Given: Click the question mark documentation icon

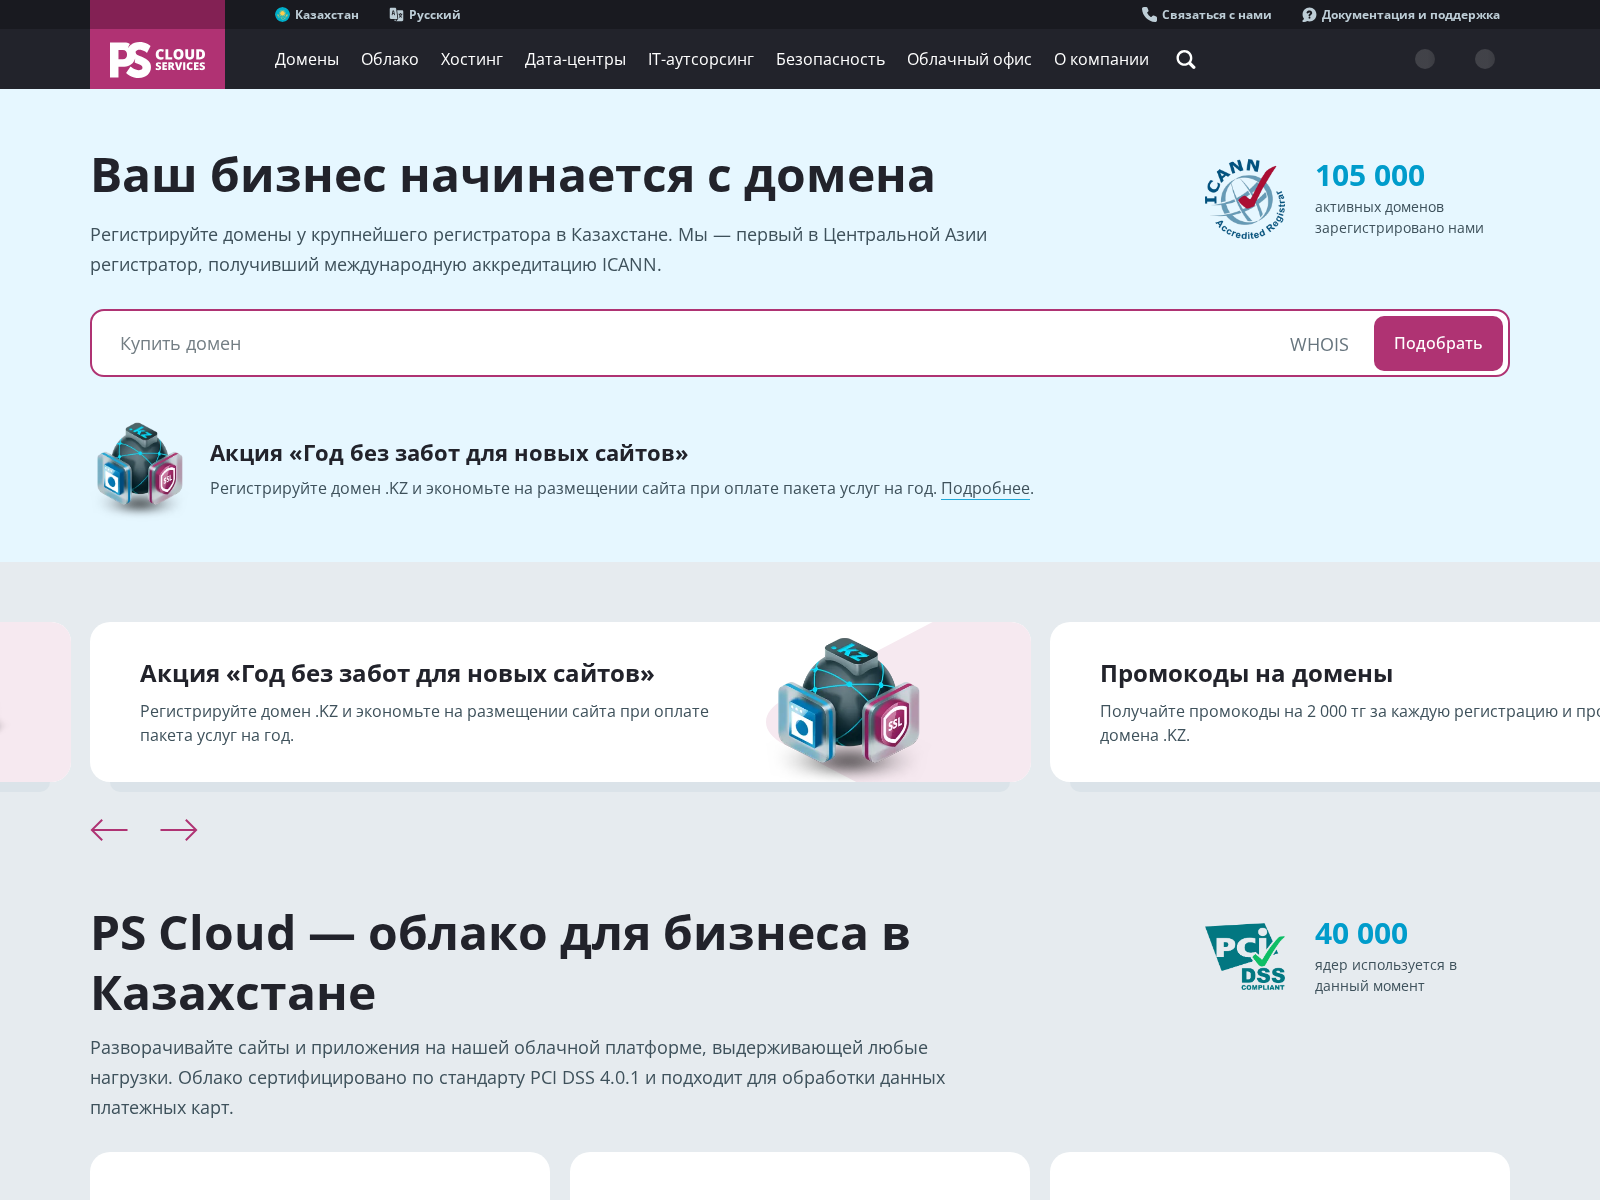Looking at the screenshot, I should [x=1309, y=15].
